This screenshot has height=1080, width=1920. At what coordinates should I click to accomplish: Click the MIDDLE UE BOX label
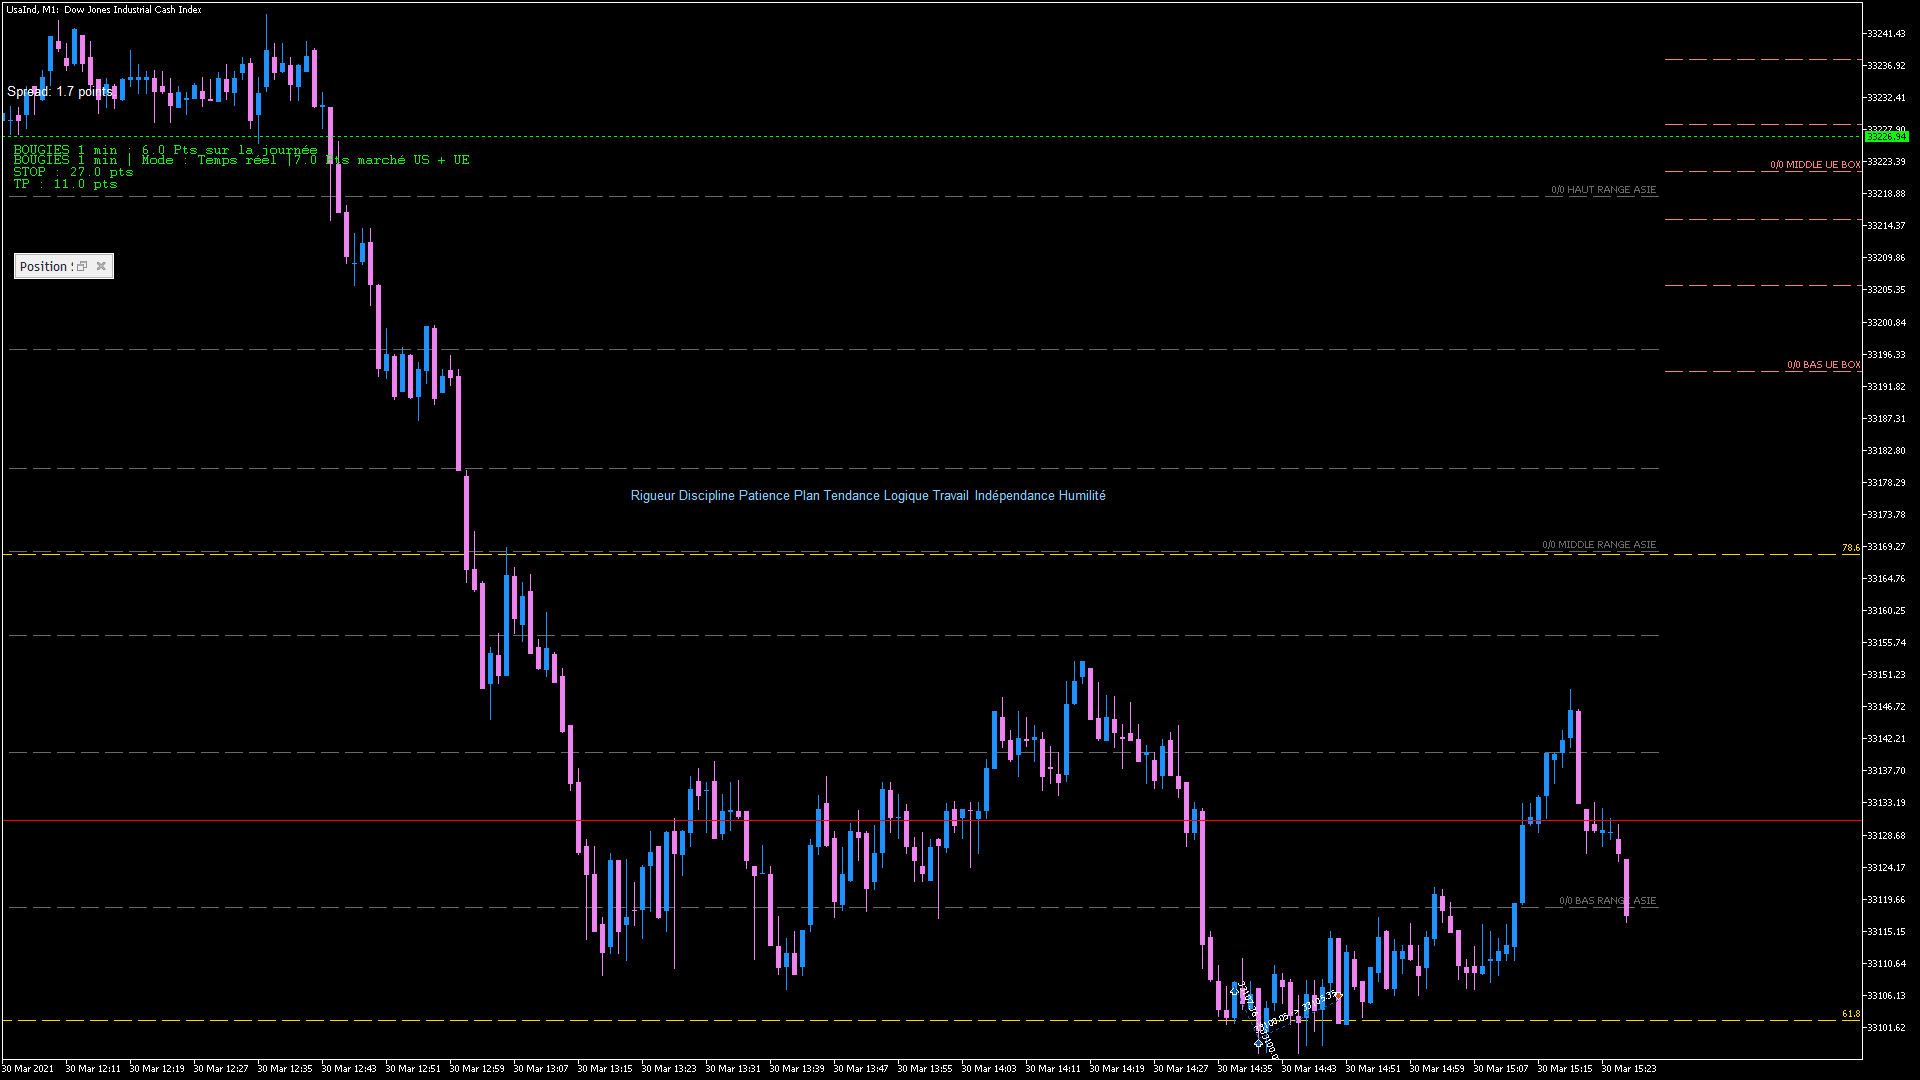(x=1815, y=165)
